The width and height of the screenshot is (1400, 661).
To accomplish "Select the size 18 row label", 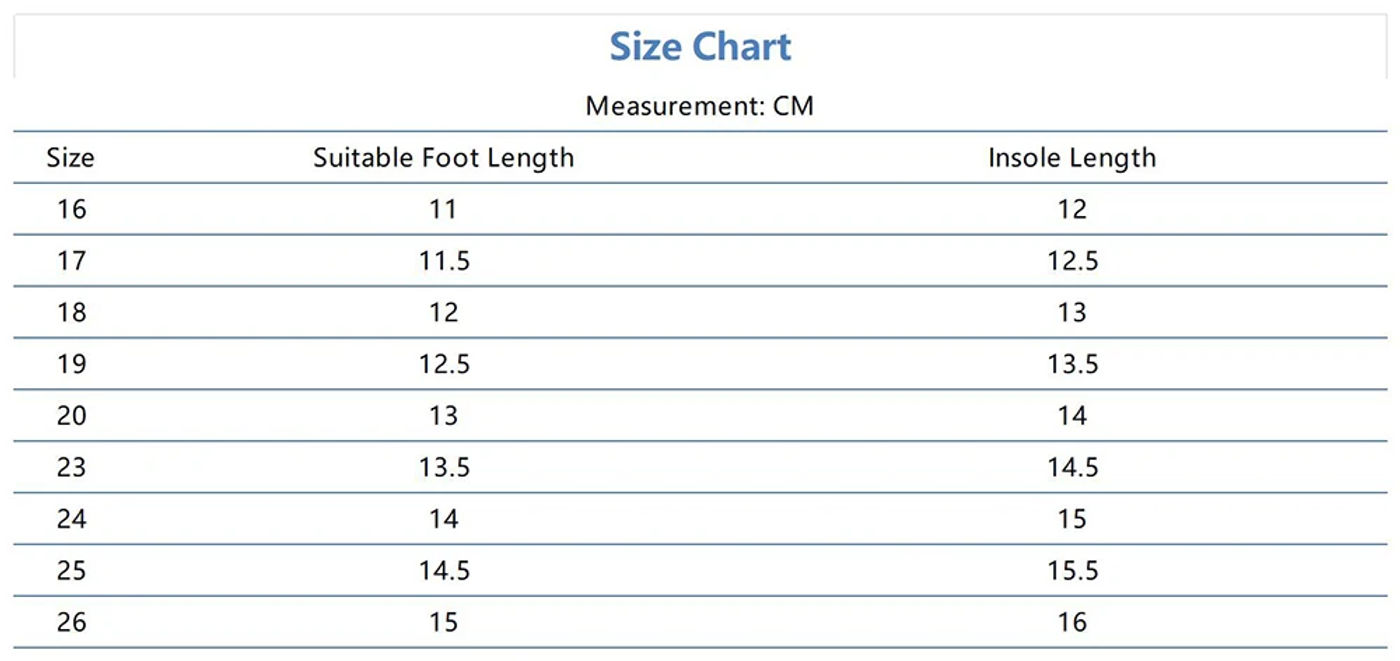I will coord(71,313).
